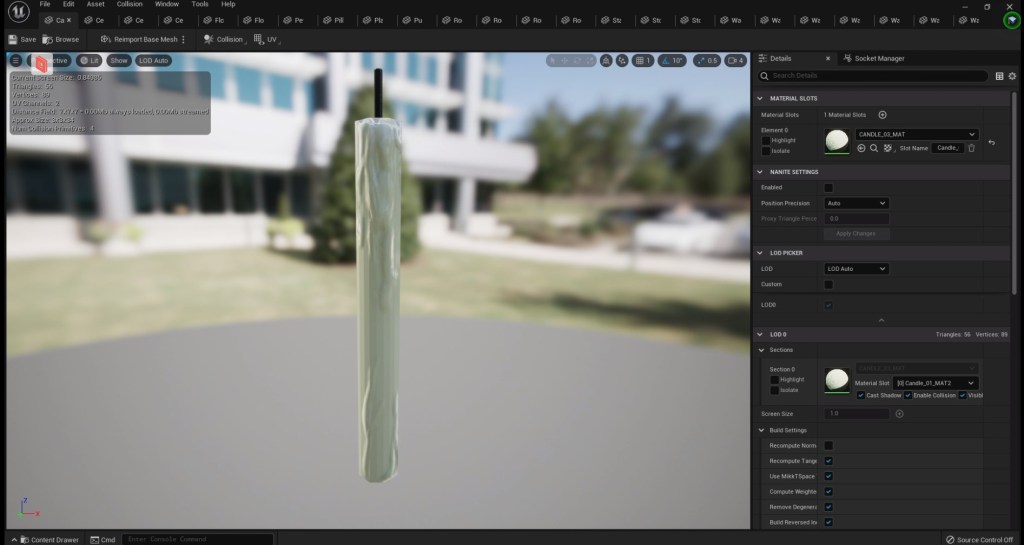Image resolution: width=1024 pixels, height=545 pixels.
Task: Click the Details property matrix grid icon
Action: [999, 76]
